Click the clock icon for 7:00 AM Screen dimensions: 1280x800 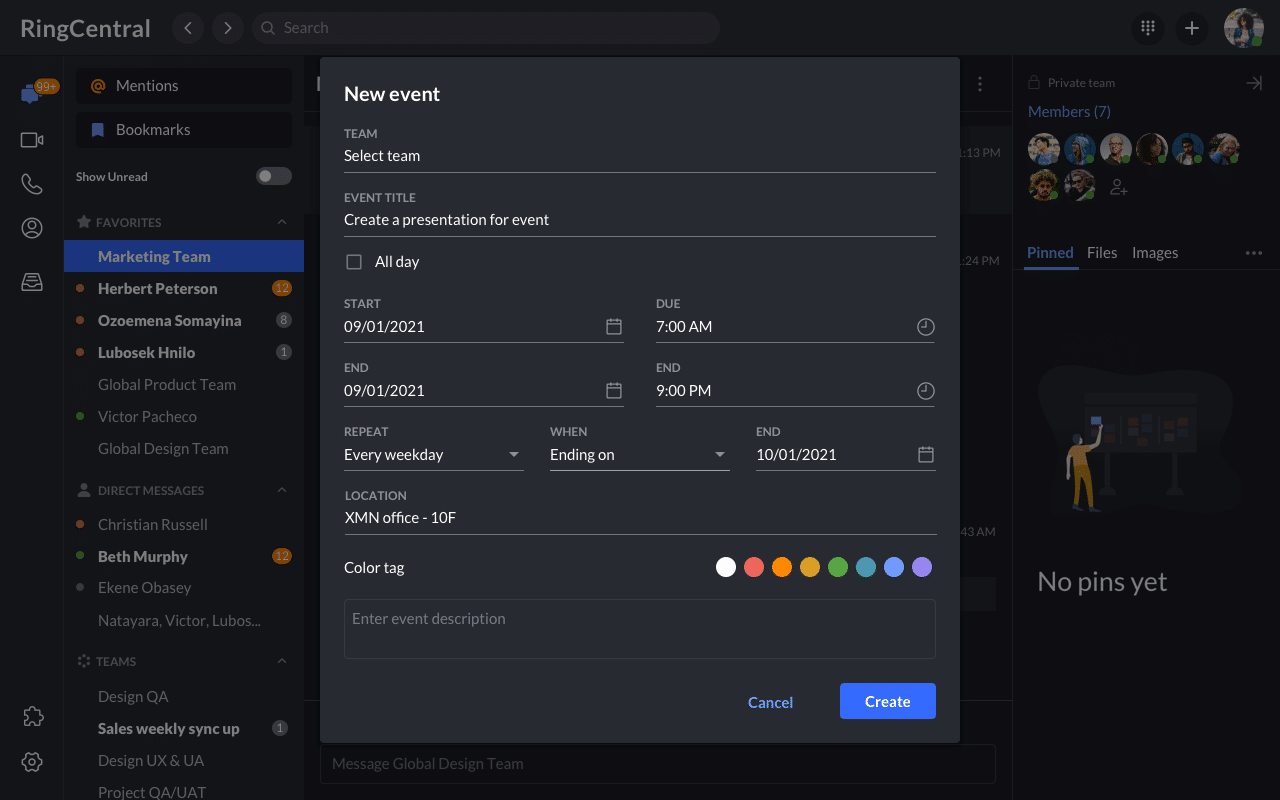[x=926, y=327]
